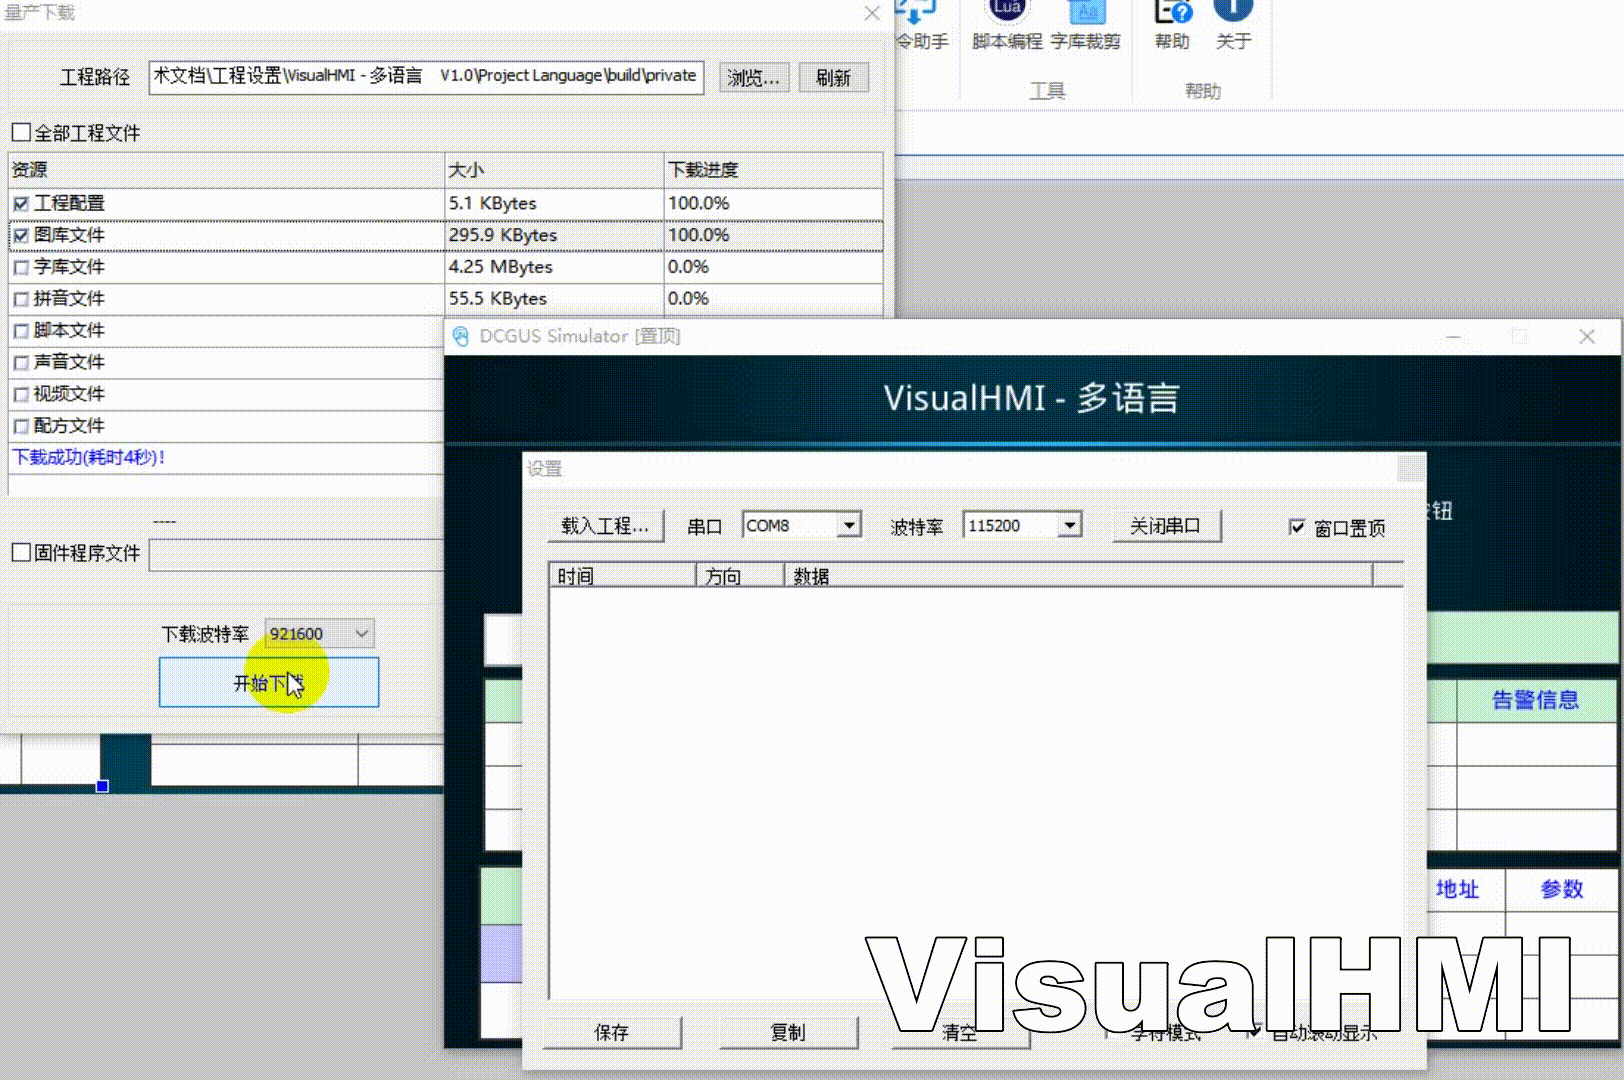Close the 设置 settings dialog
1624x1080 pixels.
coord(1410,468)
